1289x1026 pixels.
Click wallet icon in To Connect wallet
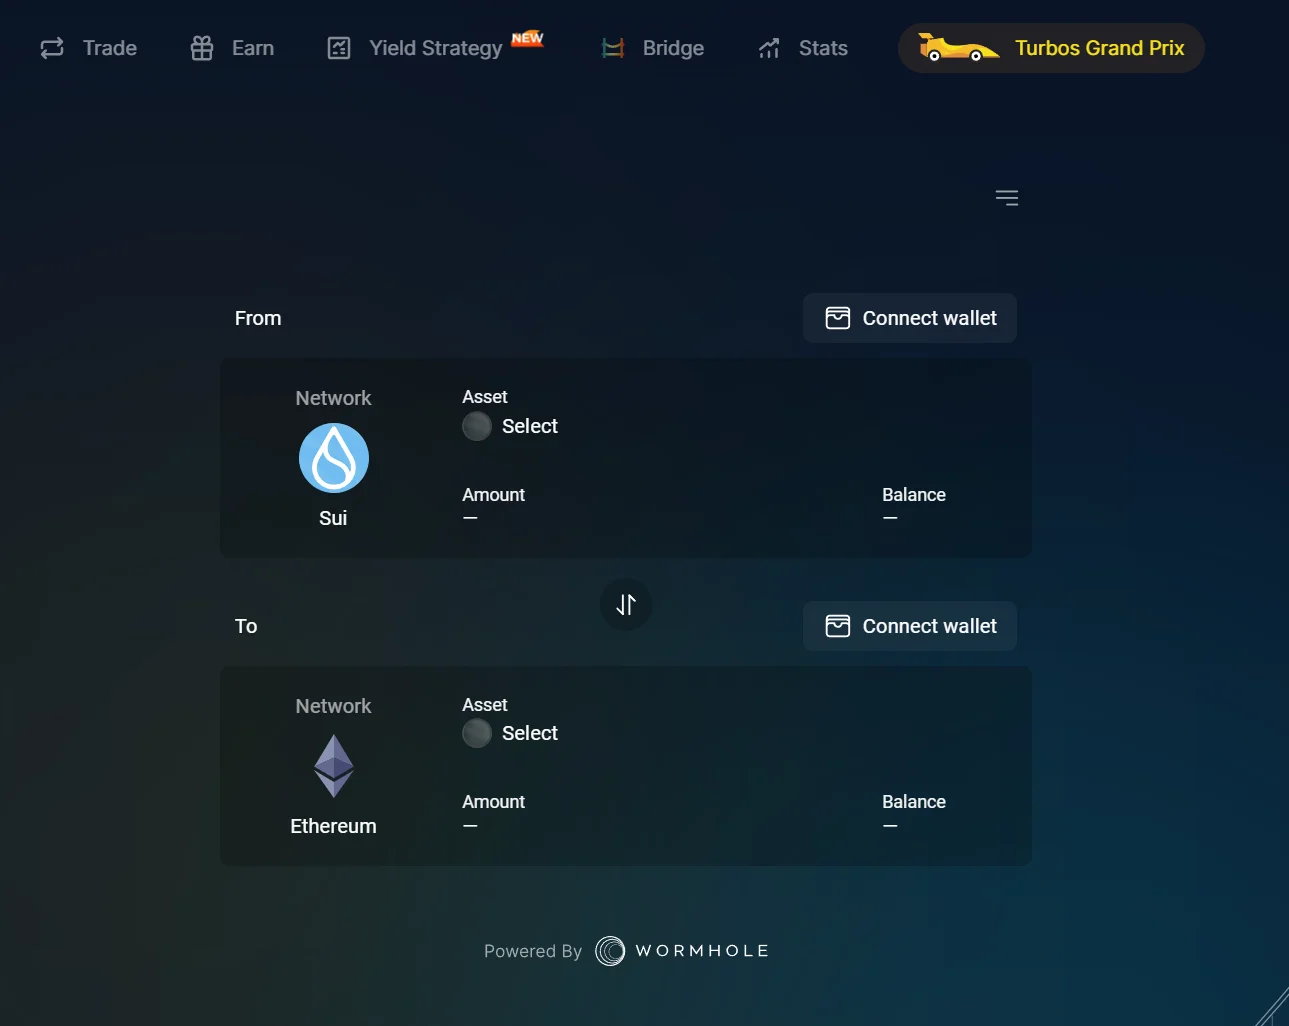click(838, 626)
